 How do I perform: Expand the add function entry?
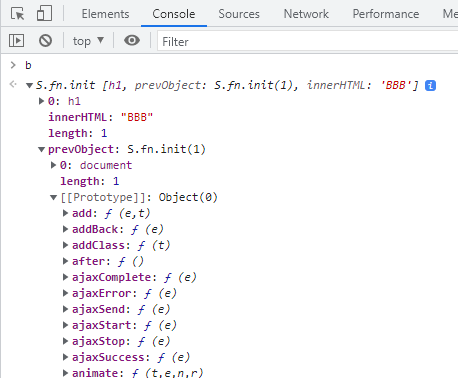tap(65, 213)
